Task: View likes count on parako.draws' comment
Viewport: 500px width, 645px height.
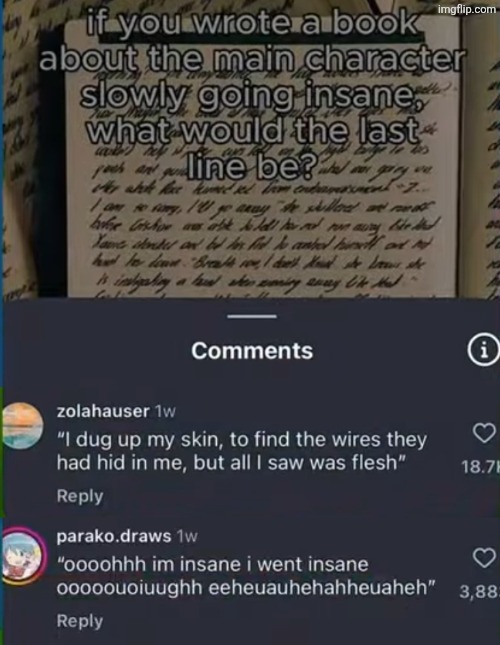Action: point(479,592)
